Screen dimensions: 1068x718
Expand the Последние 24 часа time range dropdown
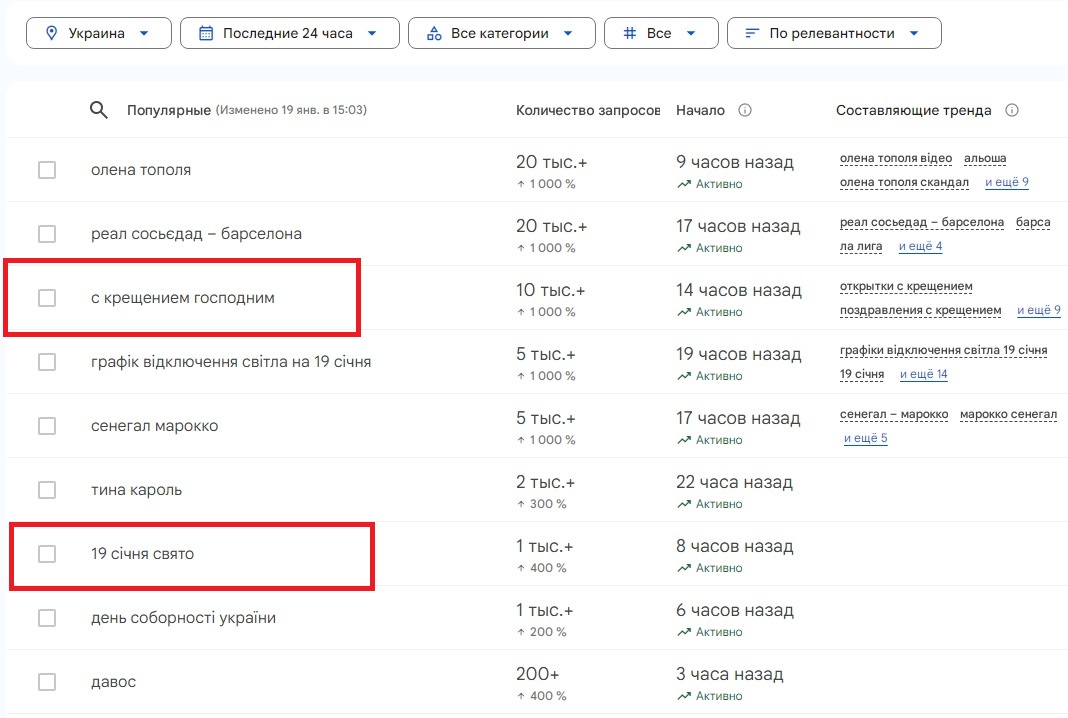[x=289, y=33]
